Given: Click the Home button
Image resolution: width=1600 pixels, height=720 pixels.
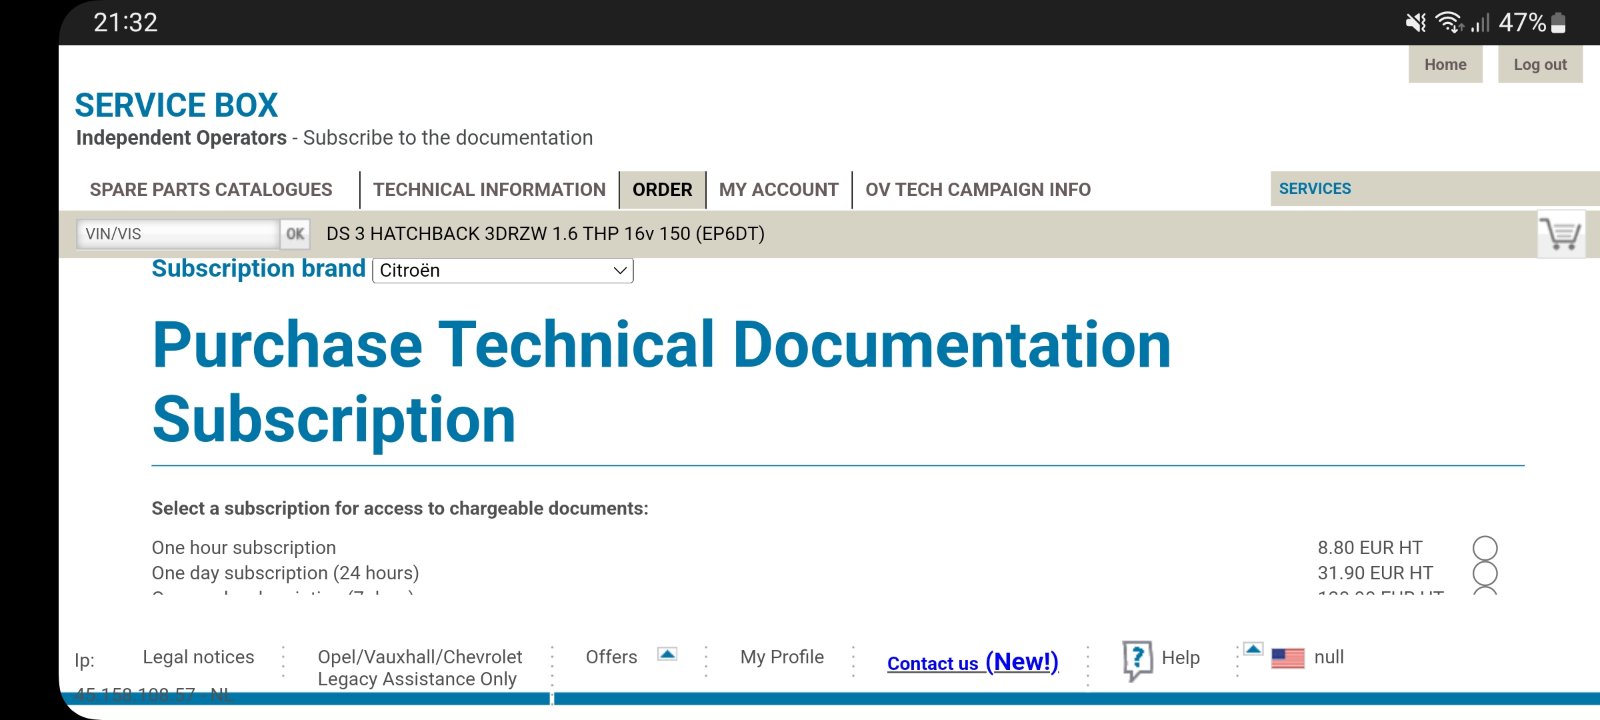Looking at the screenshot, I should coord(1445,65).
